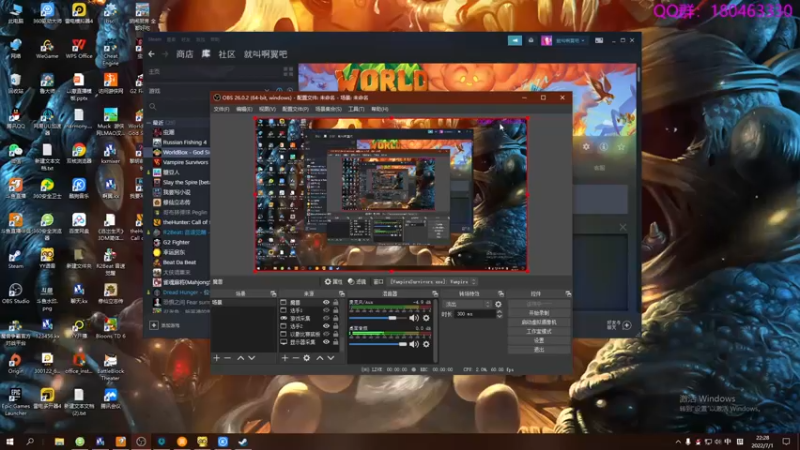Screen dimensions: 800x450
Task: Click 启动虚拟摄像机 virtual camera button
Action: pos(539,322)
